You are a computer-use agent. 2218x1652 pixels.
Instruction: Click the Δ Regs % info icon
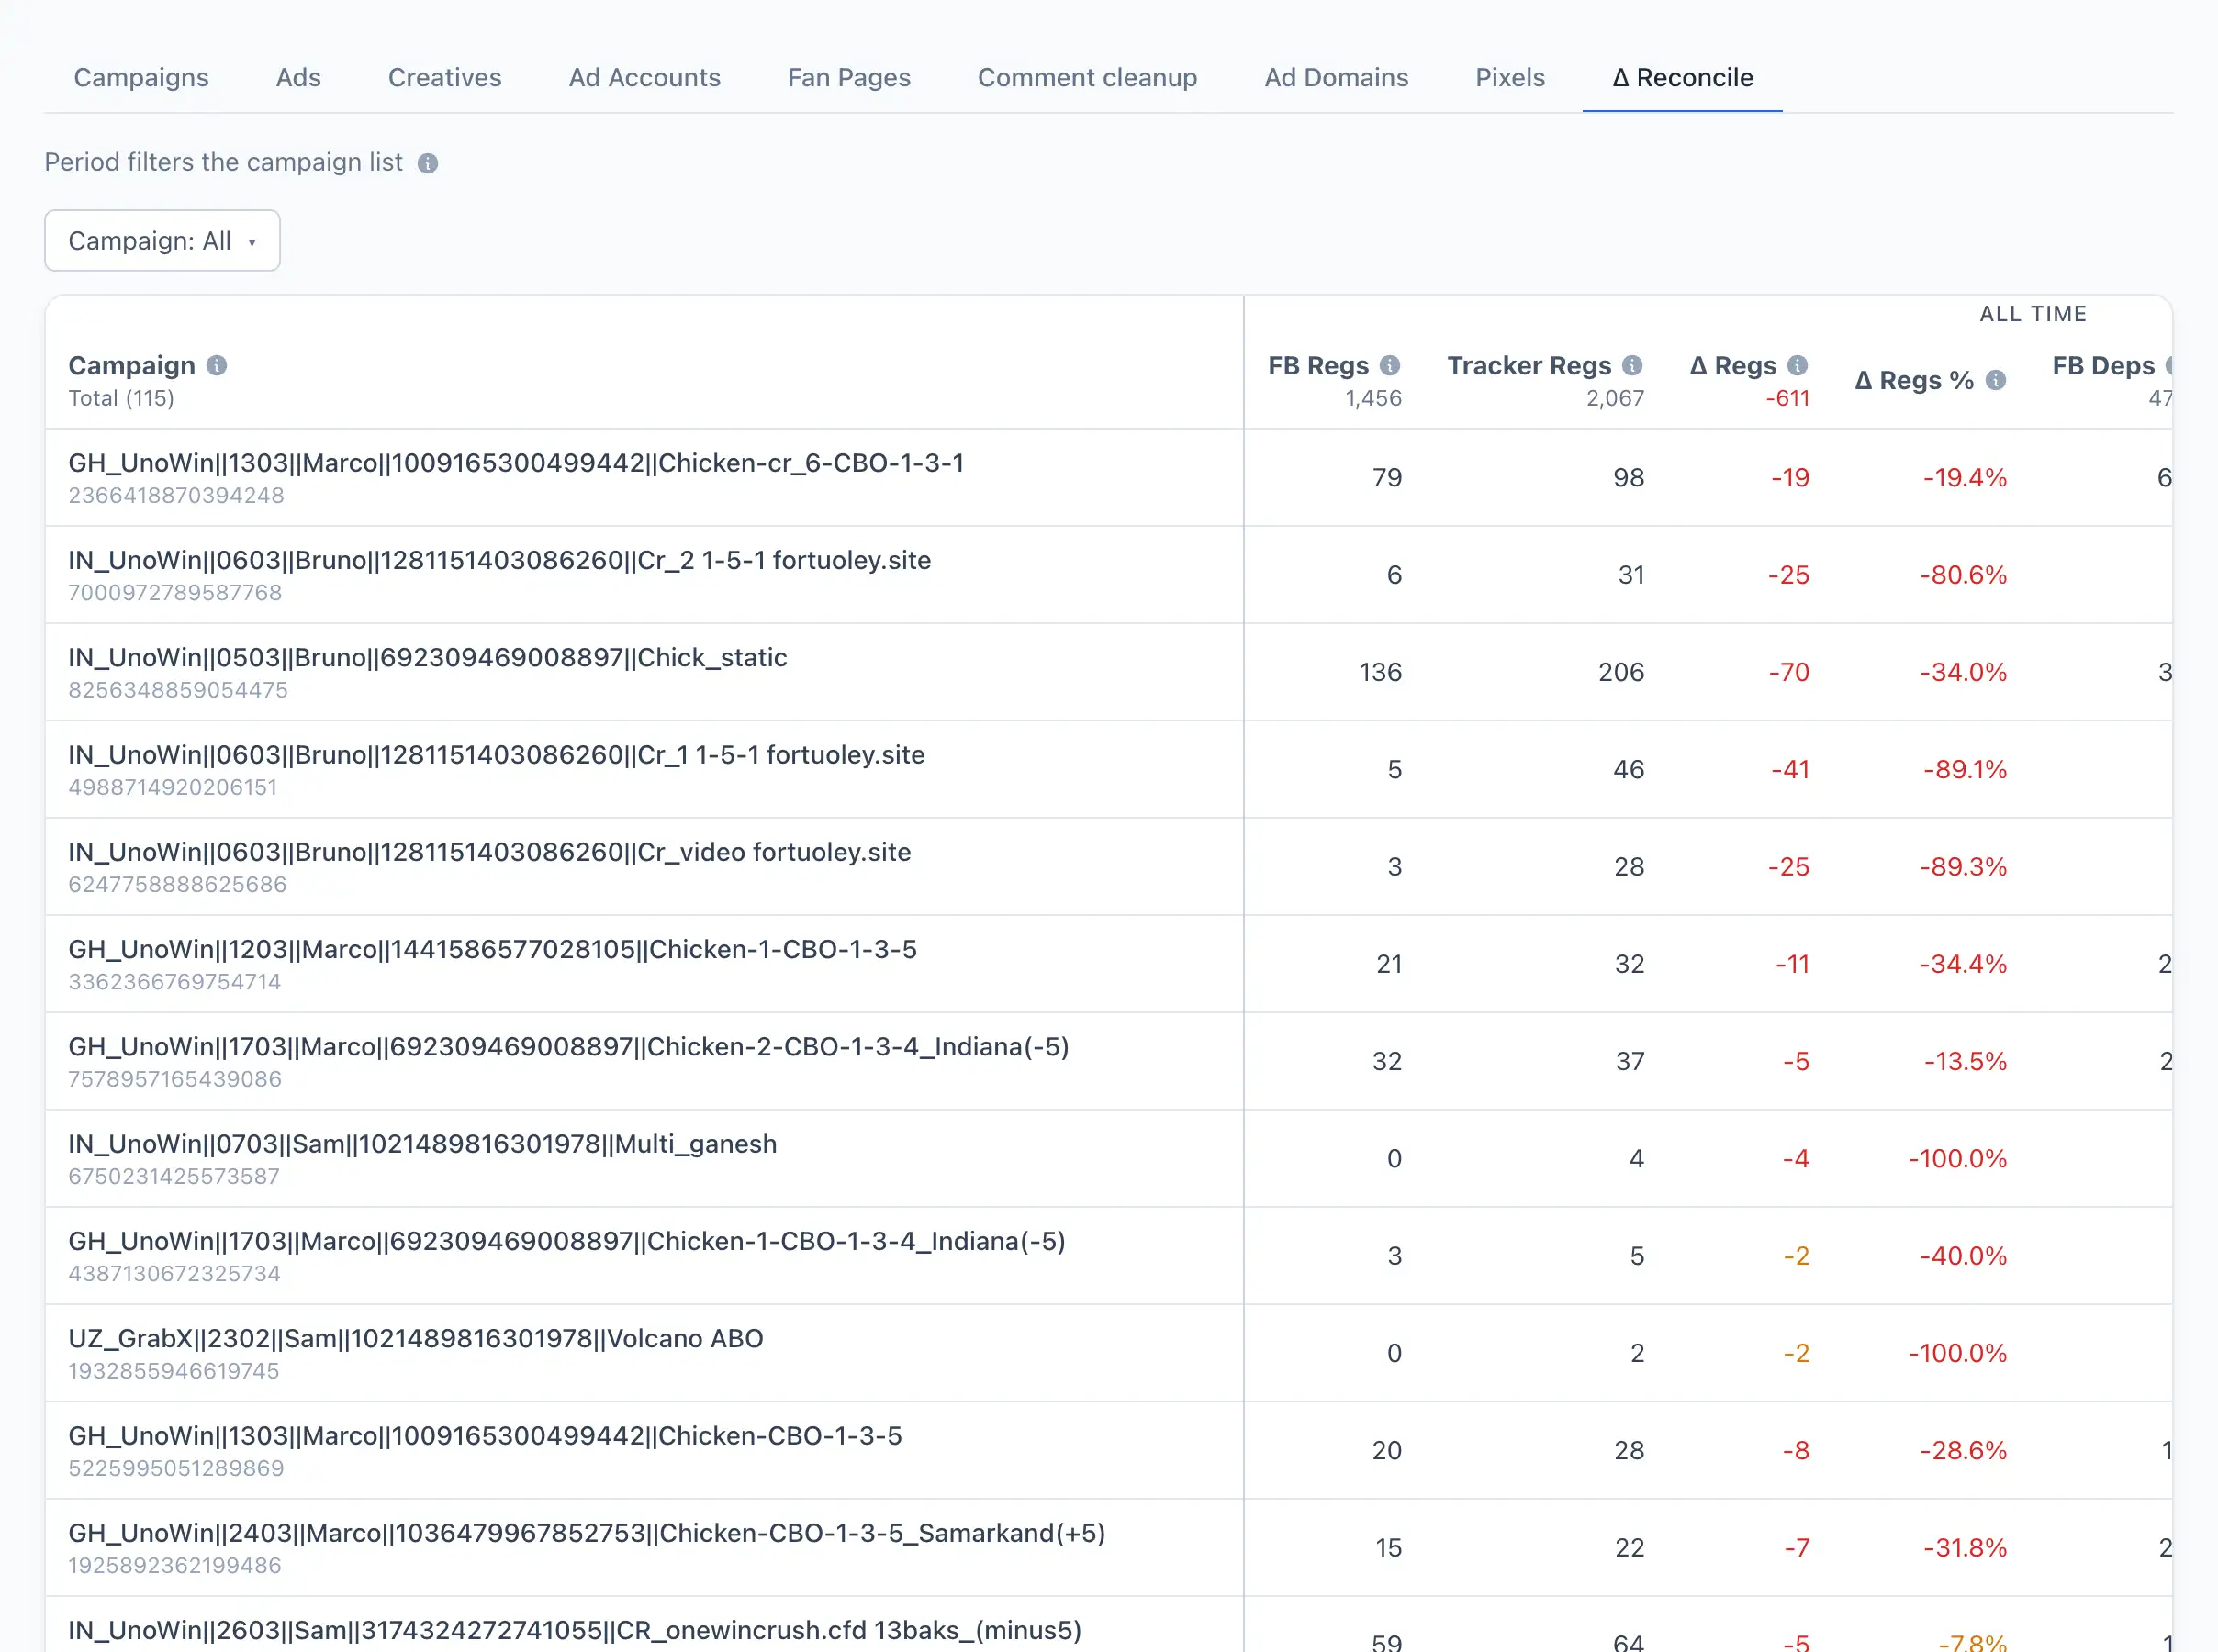pyautogui.click(x=1995, y=380)
